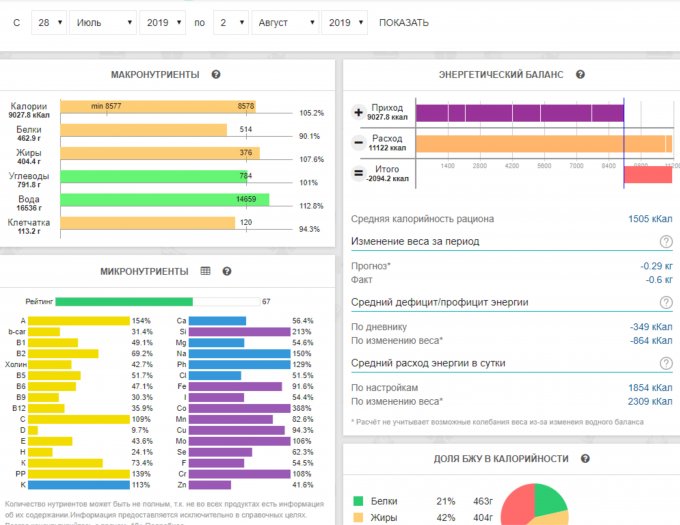Open start day dropdown showing 28
Screen dimensions: 680x525
(x=48, y=22)
